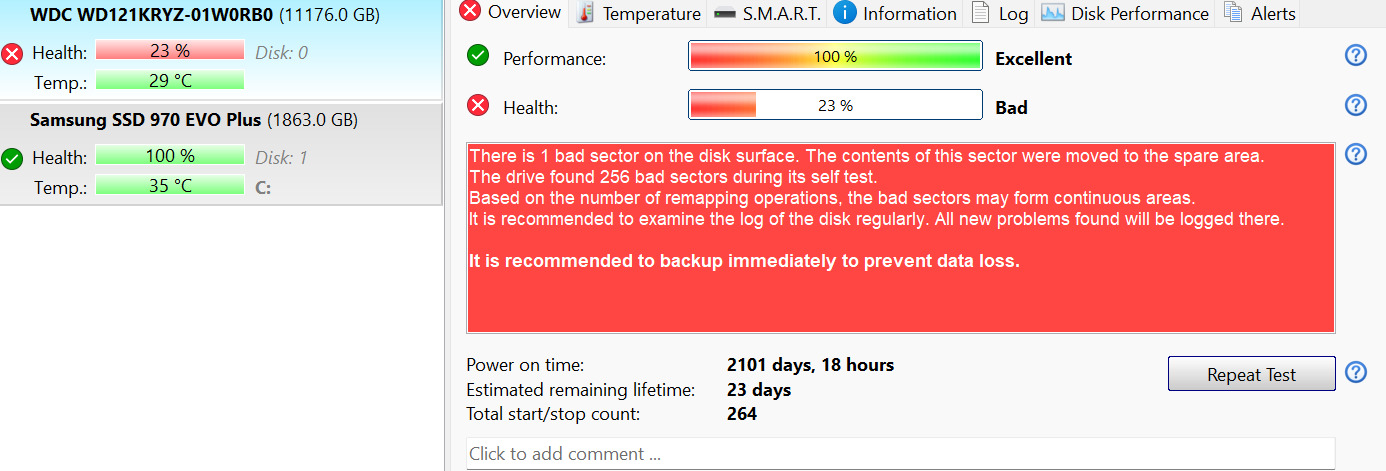Show the Log tab

(x=1000, y=13)
